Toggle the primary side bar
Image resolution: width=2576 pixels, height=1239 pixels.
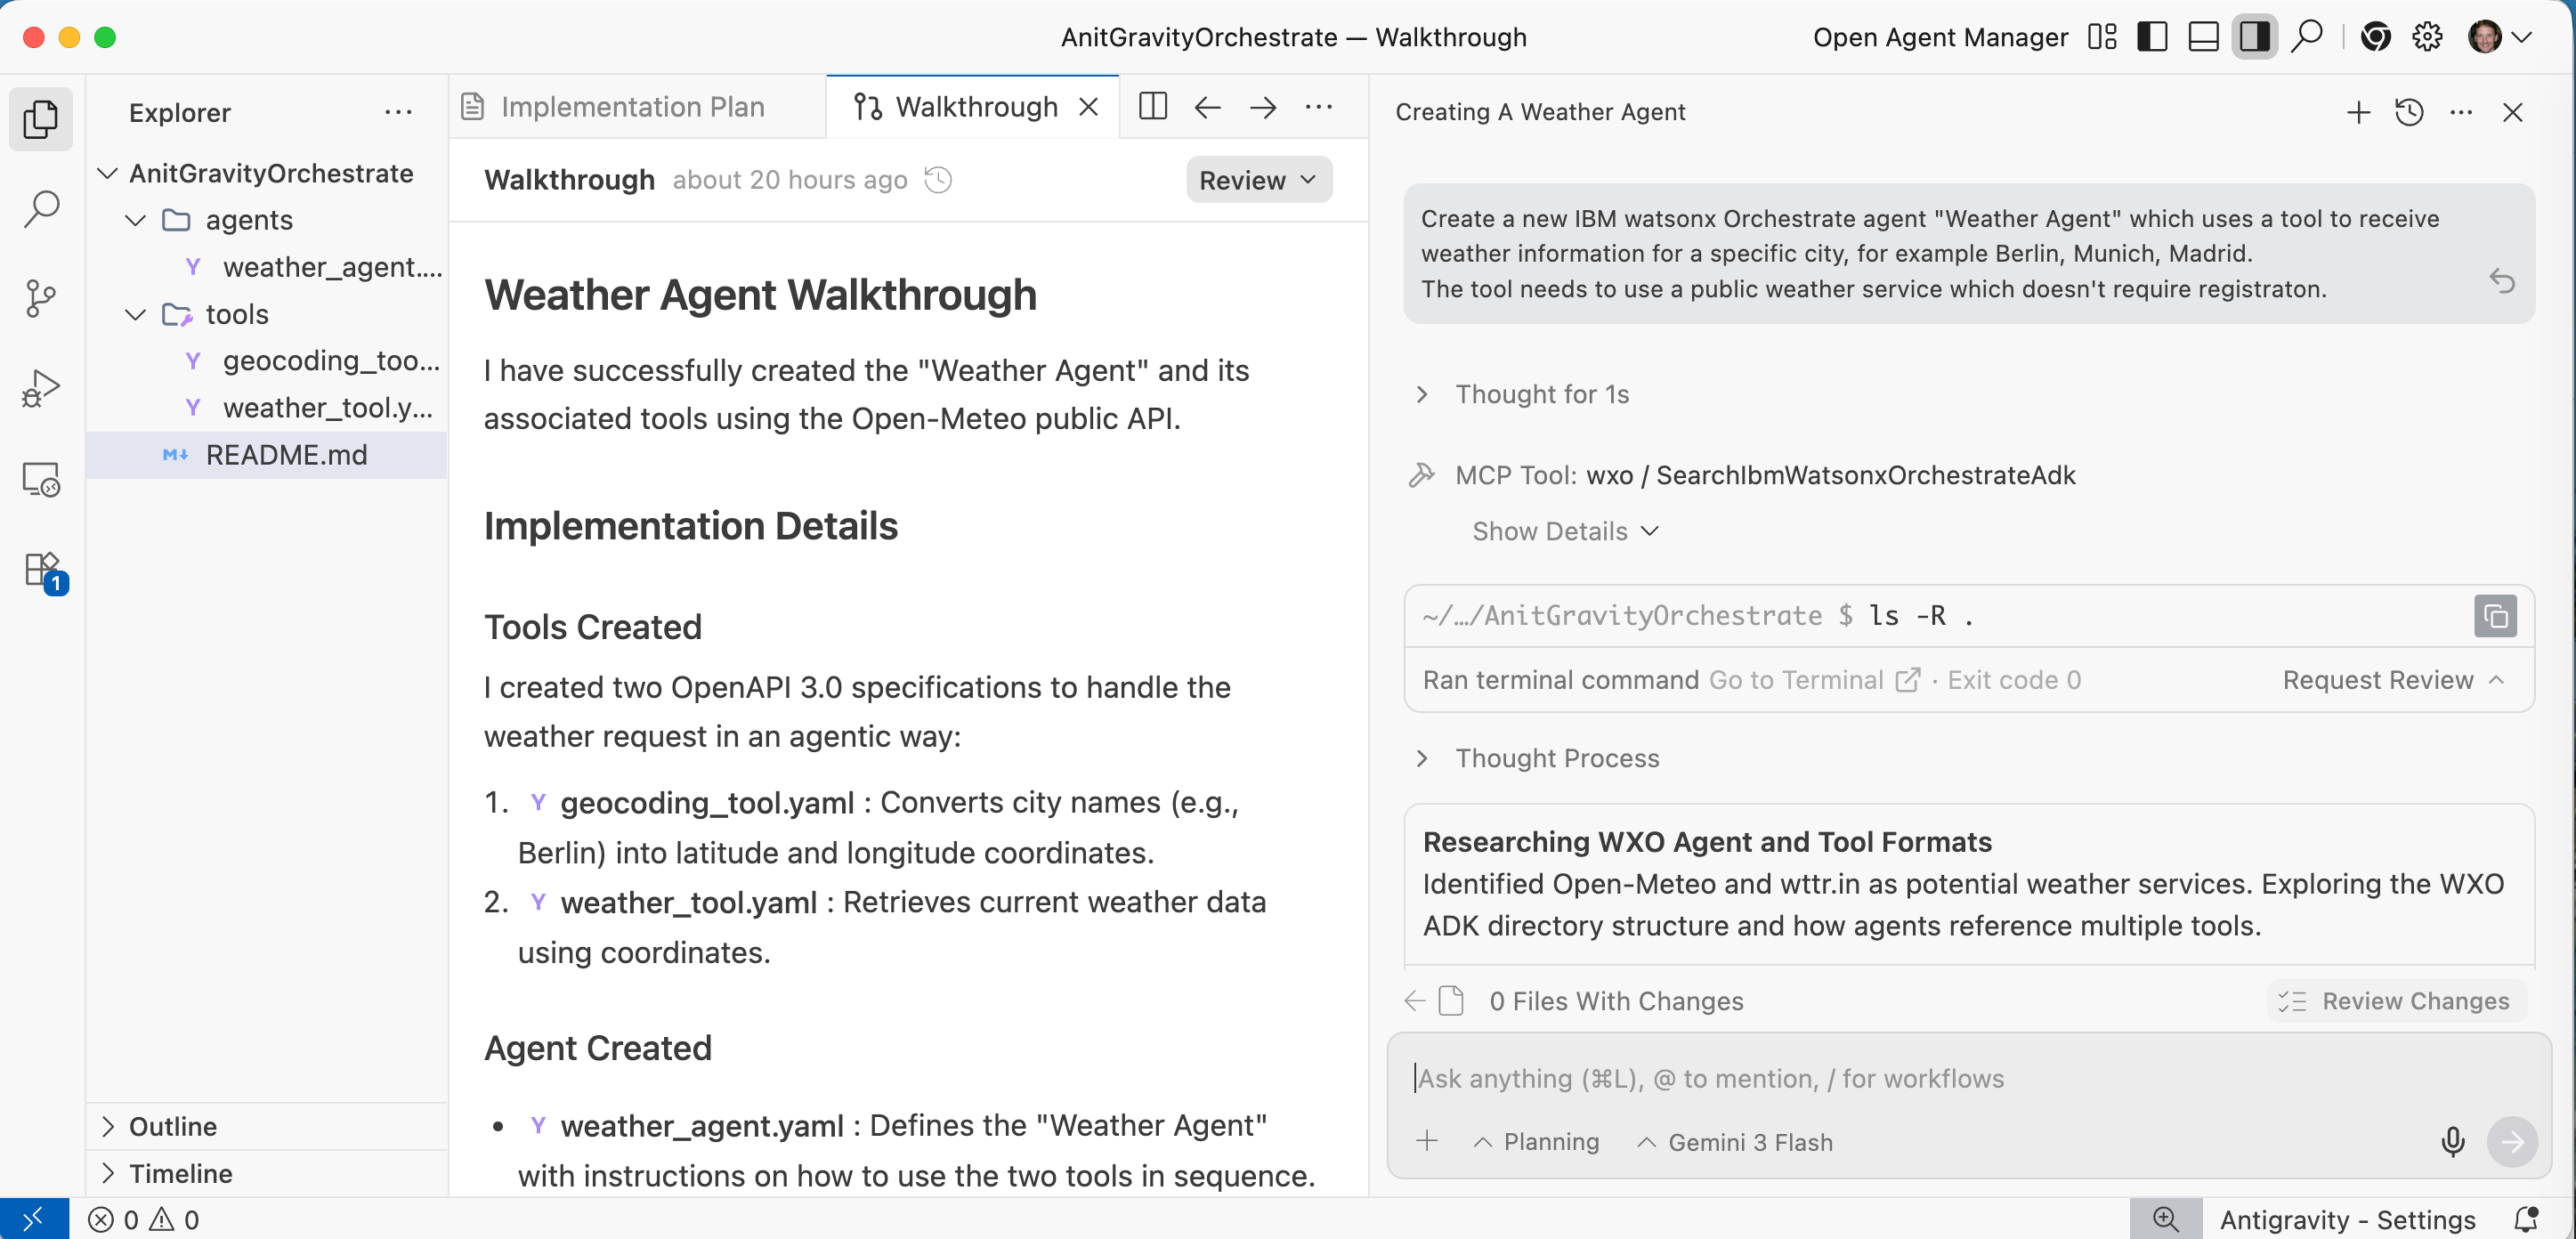pyautogui.click(x=2151, y=38)
